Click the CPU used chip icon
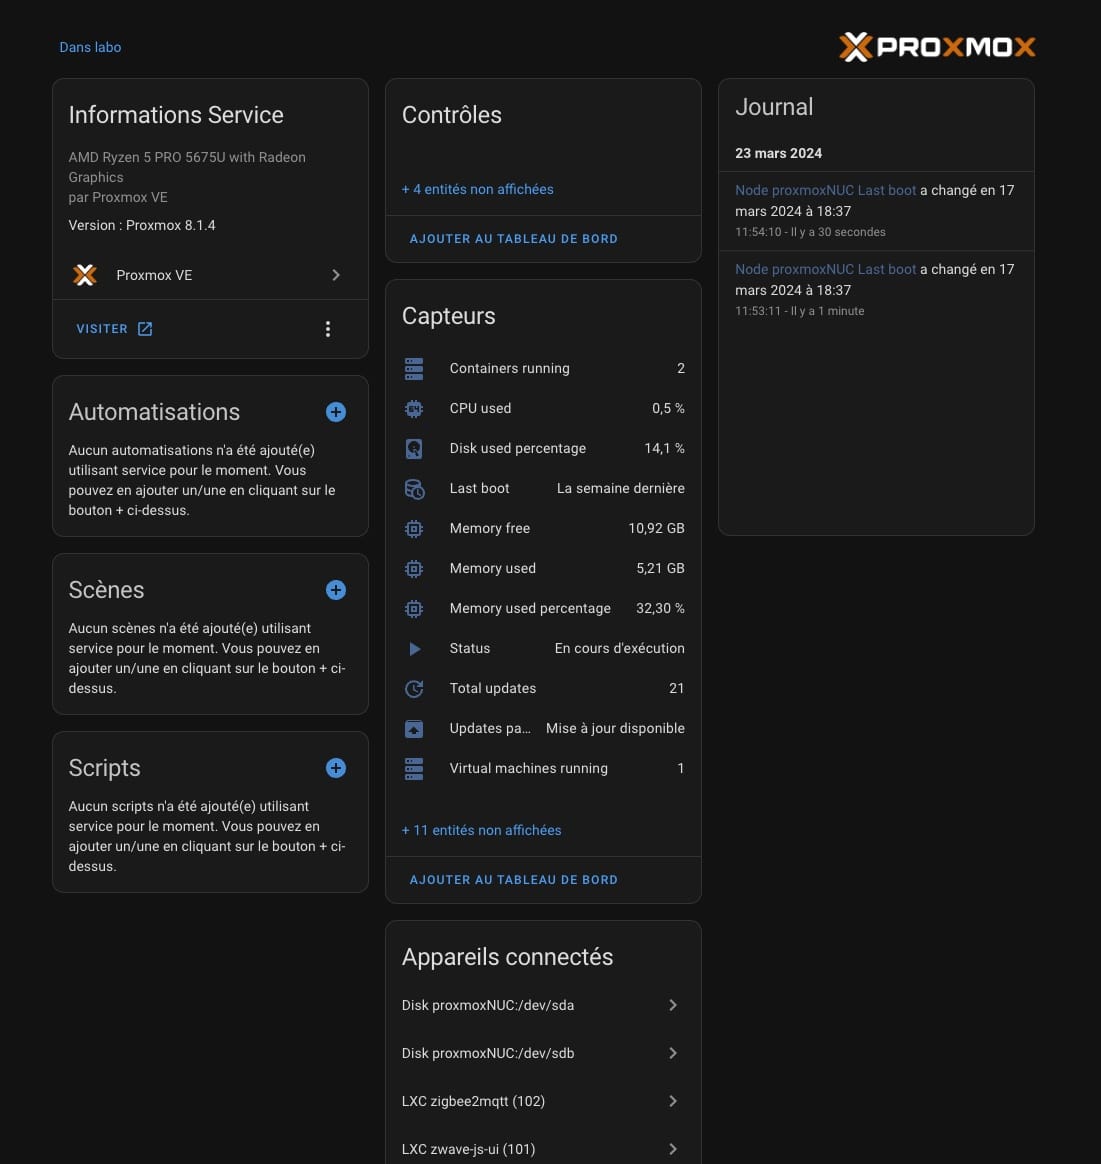The height and width of the screenshot is (1164, 1101). tap(414, 409)
